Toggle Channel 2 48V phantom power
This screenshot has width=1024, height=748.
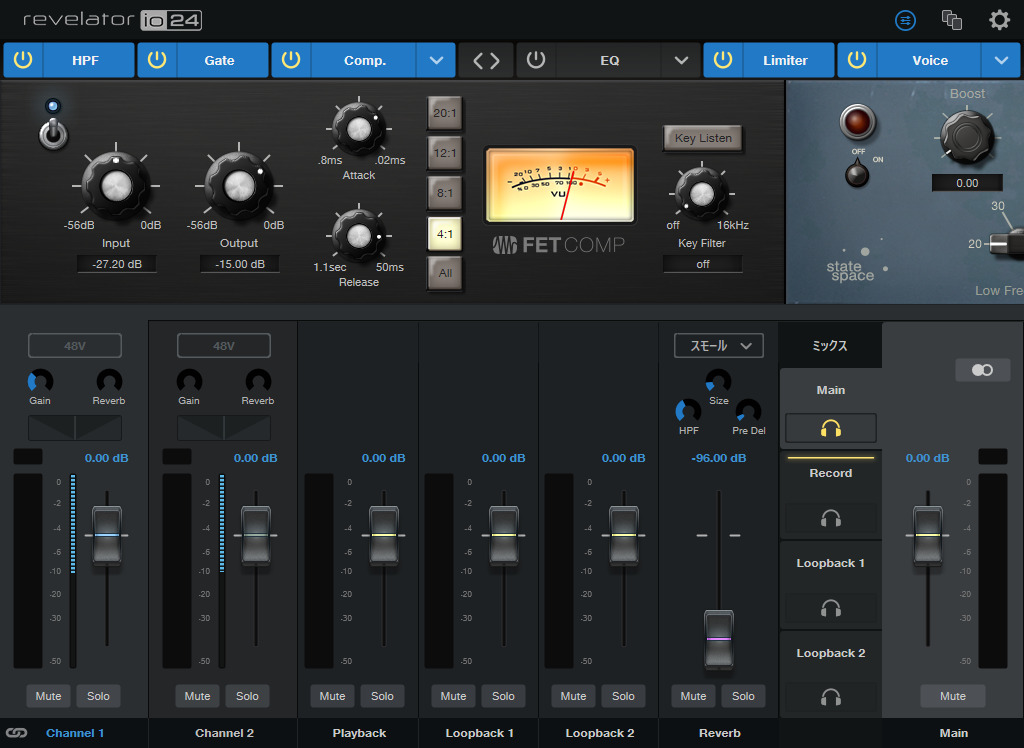coord(223,346)
